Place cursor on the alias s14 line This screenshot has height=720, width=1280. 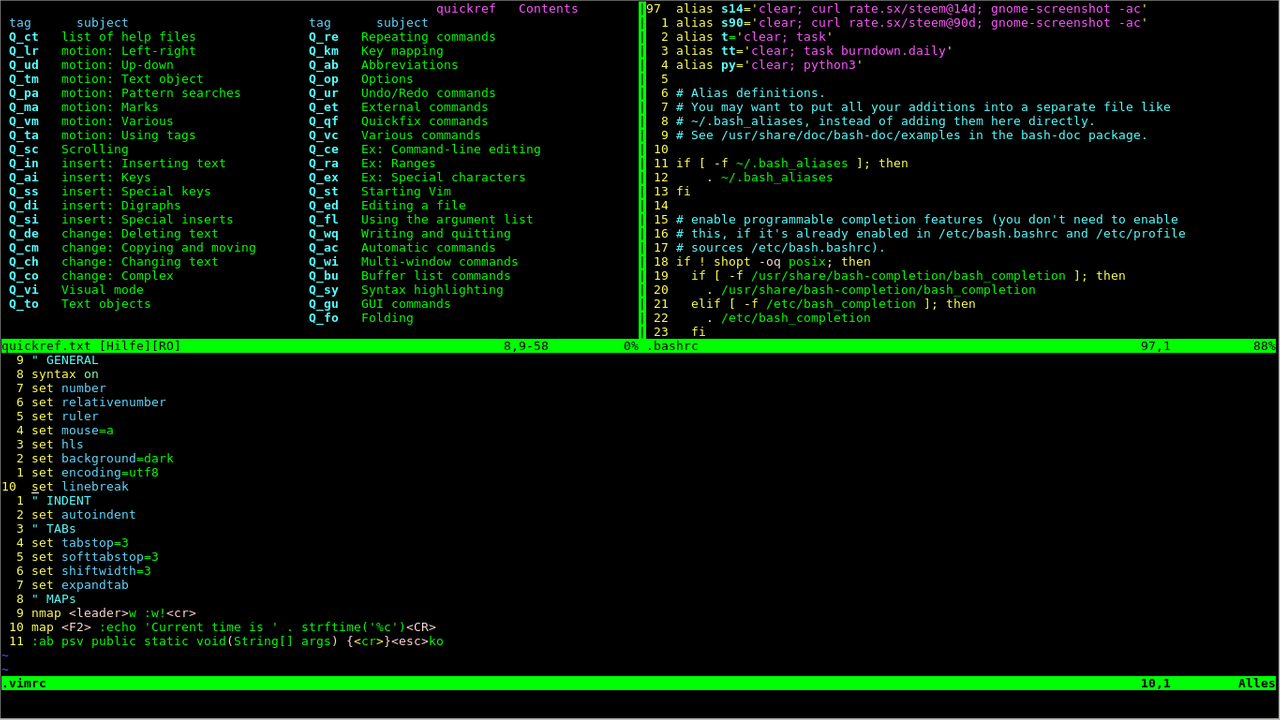click(911, 9)
